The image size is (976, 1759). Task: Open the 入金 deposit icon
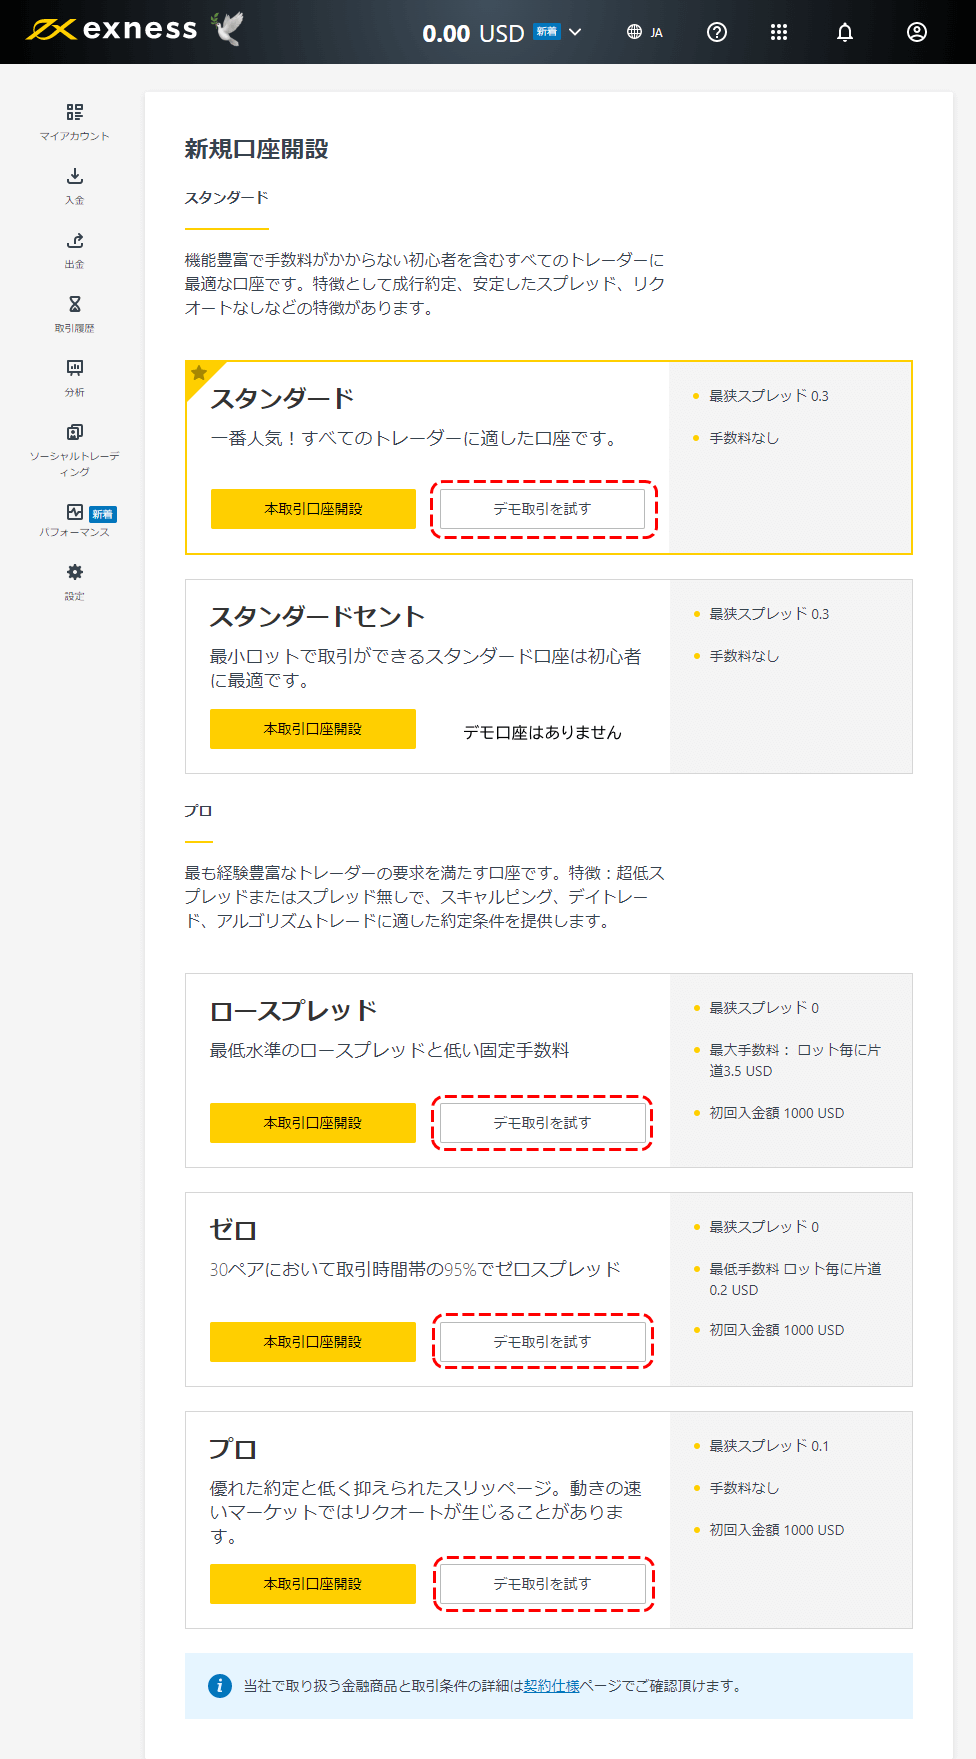(x=75, y=176)
